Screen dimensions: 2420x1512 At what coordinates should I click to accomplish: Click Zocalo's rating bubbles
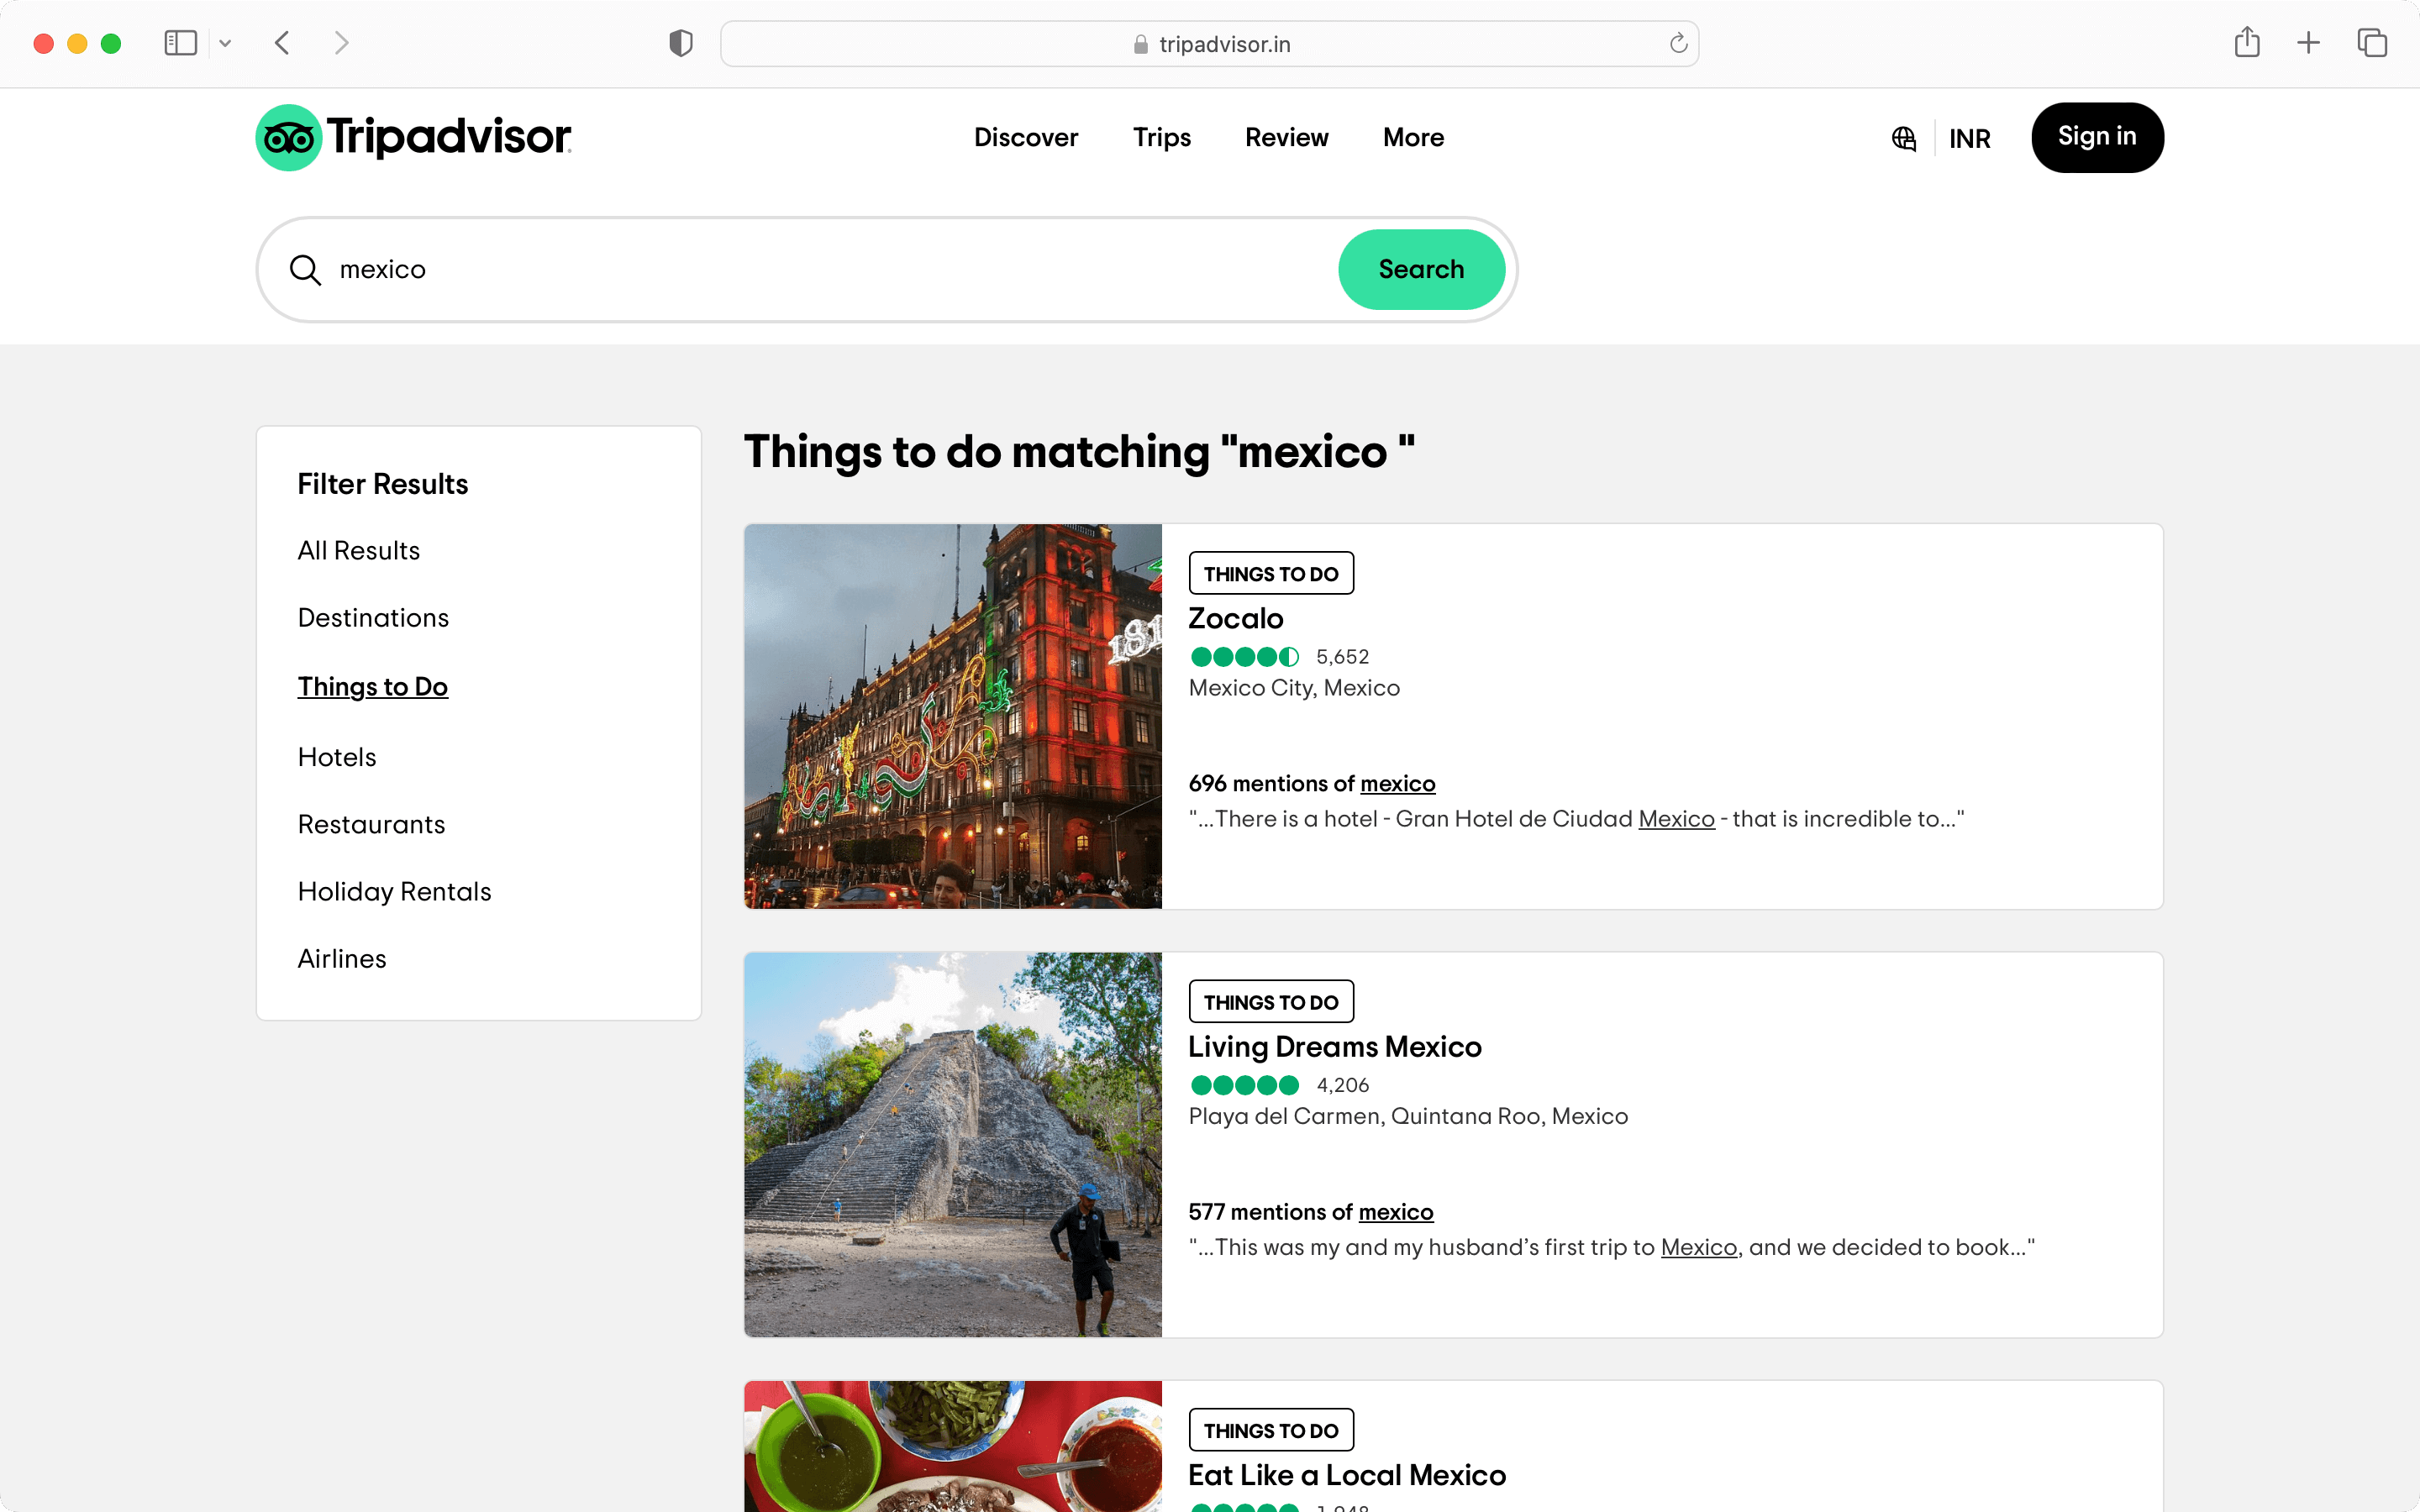click(1244, 657)
